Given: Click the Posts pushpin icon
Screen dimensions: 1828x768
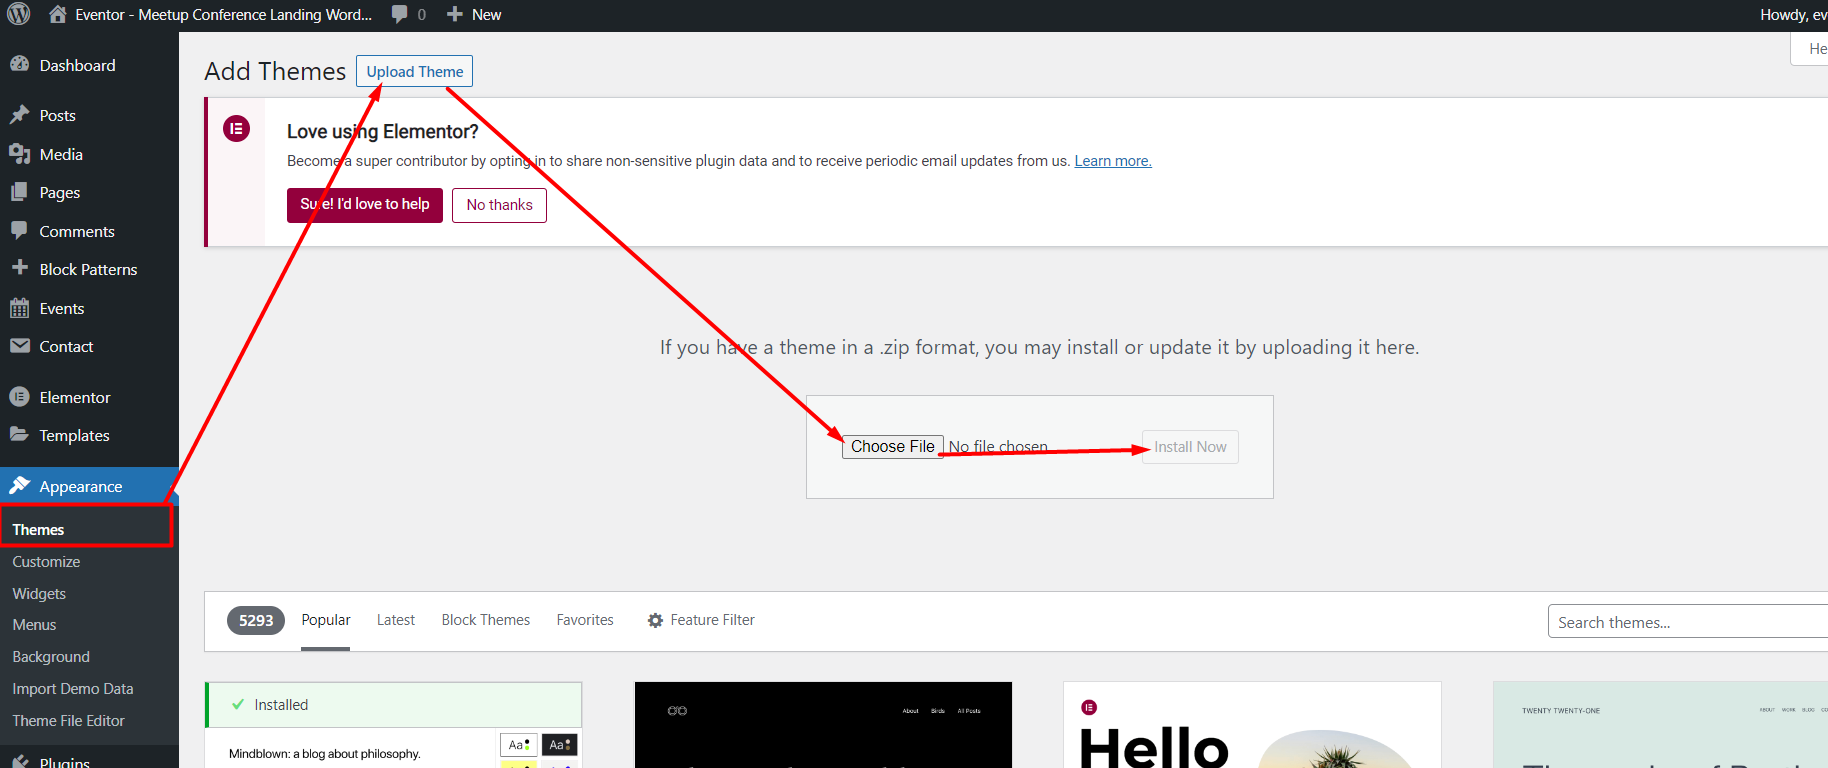Looking at the screenshot, I should 19,115.
